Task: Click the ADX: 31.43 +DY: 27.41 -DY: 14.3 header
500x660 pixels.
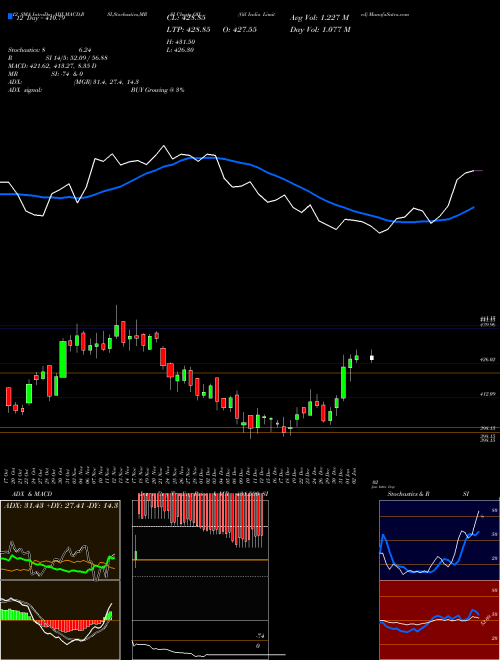Action: (61, 505)
